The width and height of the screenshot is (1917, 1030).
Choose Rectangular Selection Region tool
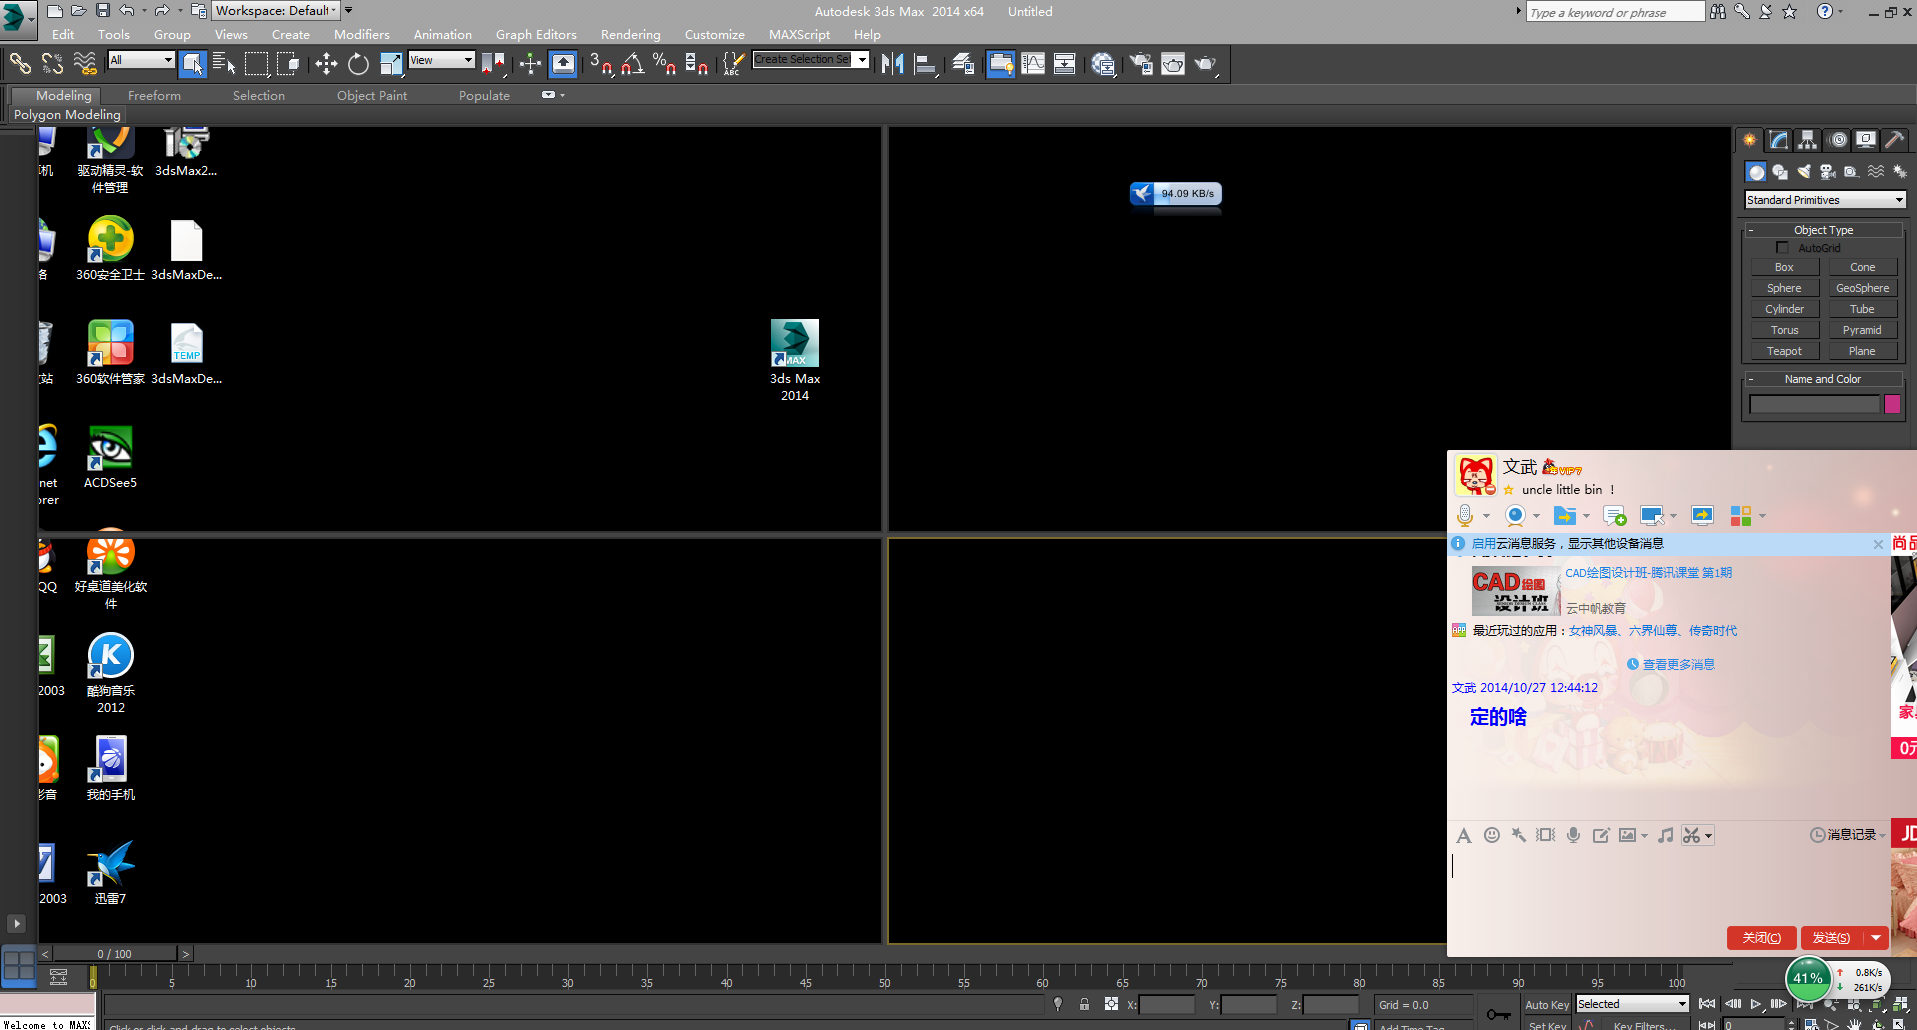257,64
